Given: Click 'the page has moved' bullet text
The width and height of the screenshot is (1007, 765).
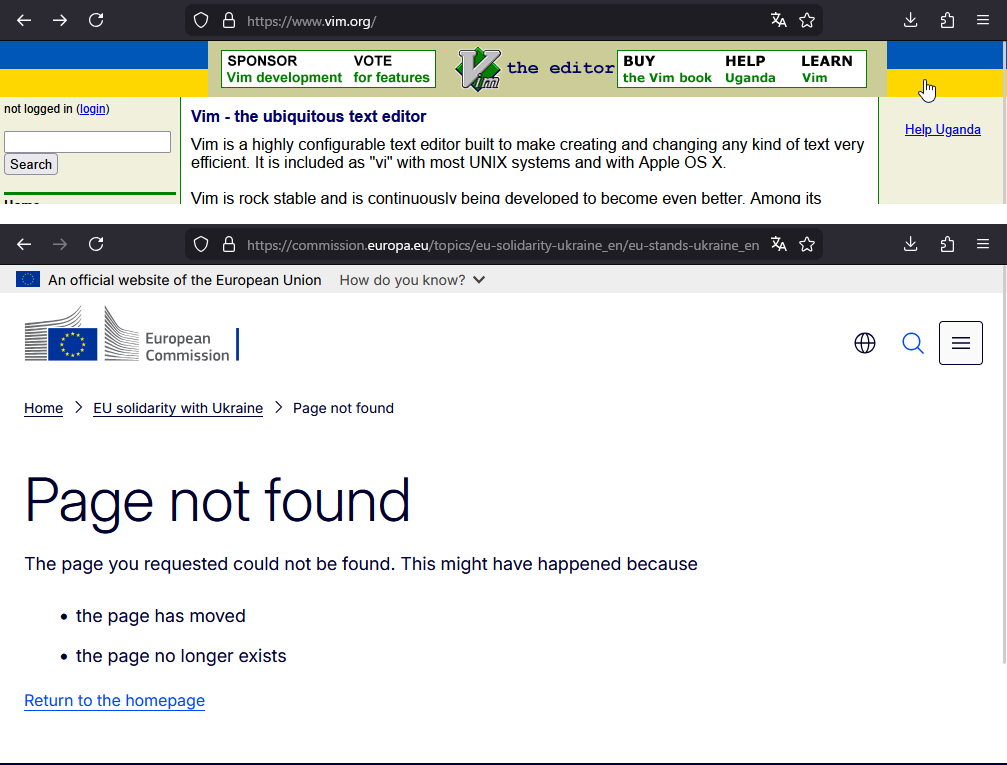Looking at the screenshot, I should 161,616.
